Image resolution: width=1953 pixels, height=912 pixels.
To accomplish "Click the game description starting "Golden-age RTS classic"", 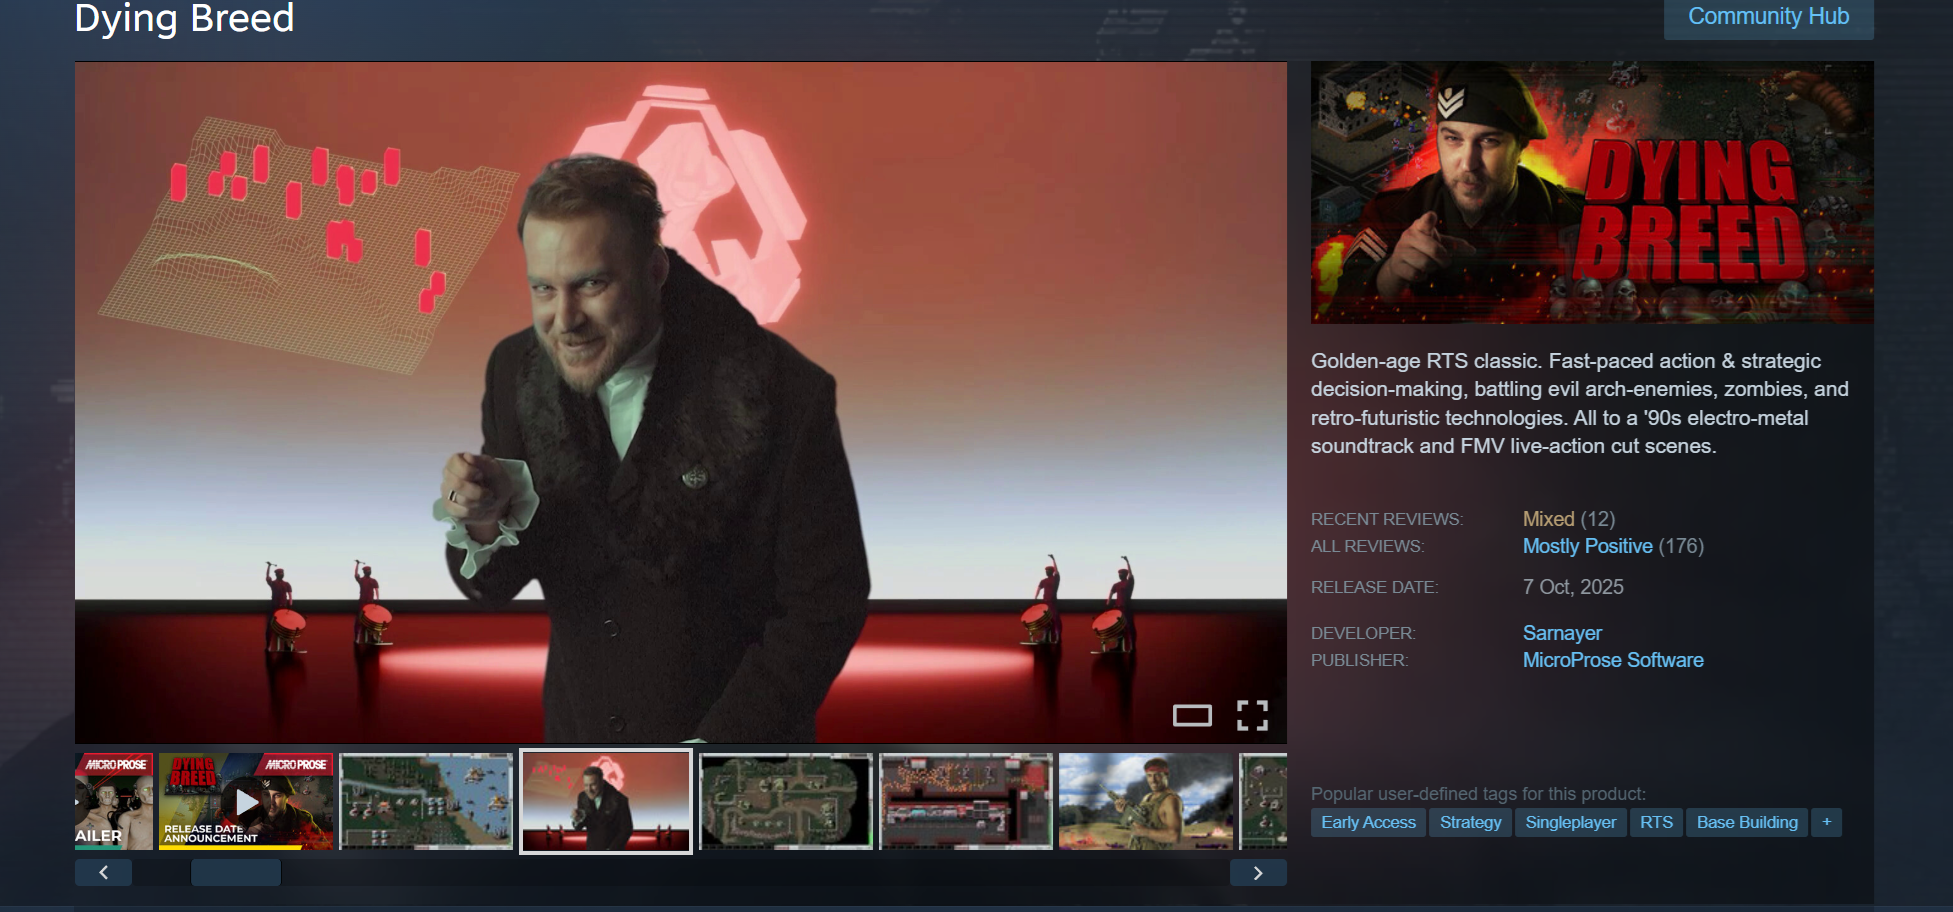I will pos(1580,403).
